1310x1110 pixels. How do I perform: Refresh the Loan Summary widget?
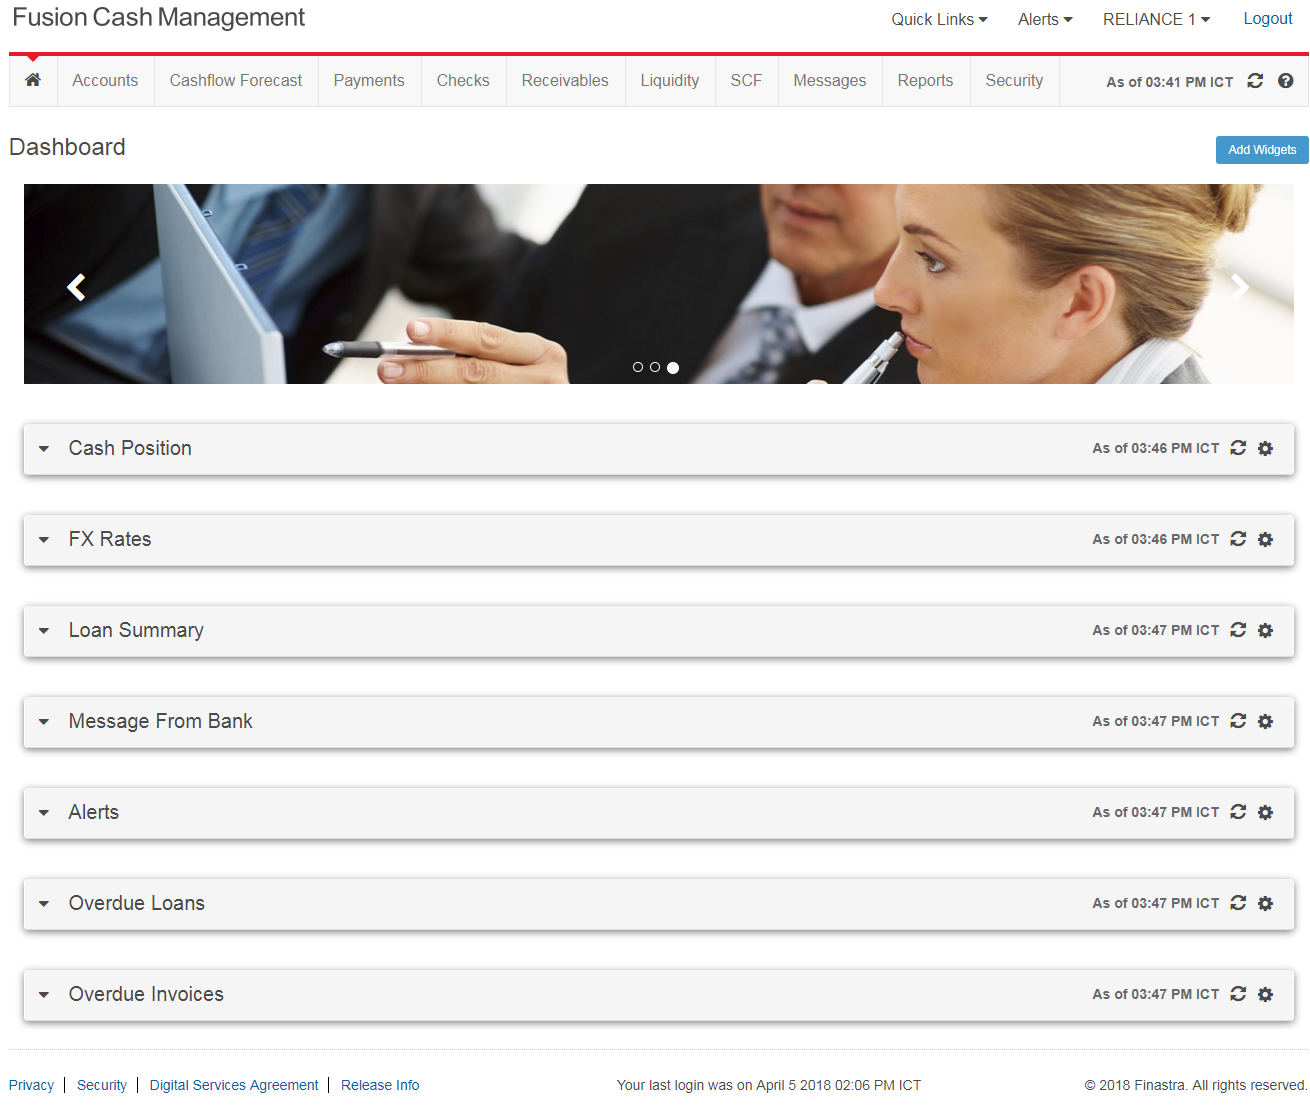[x=1238, y=630]
